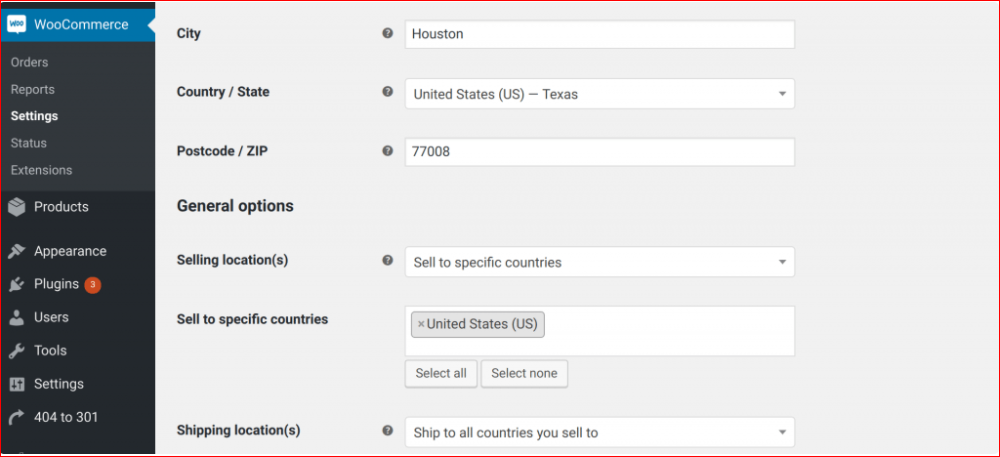Open the Country / State dropdown

[599, 94]
